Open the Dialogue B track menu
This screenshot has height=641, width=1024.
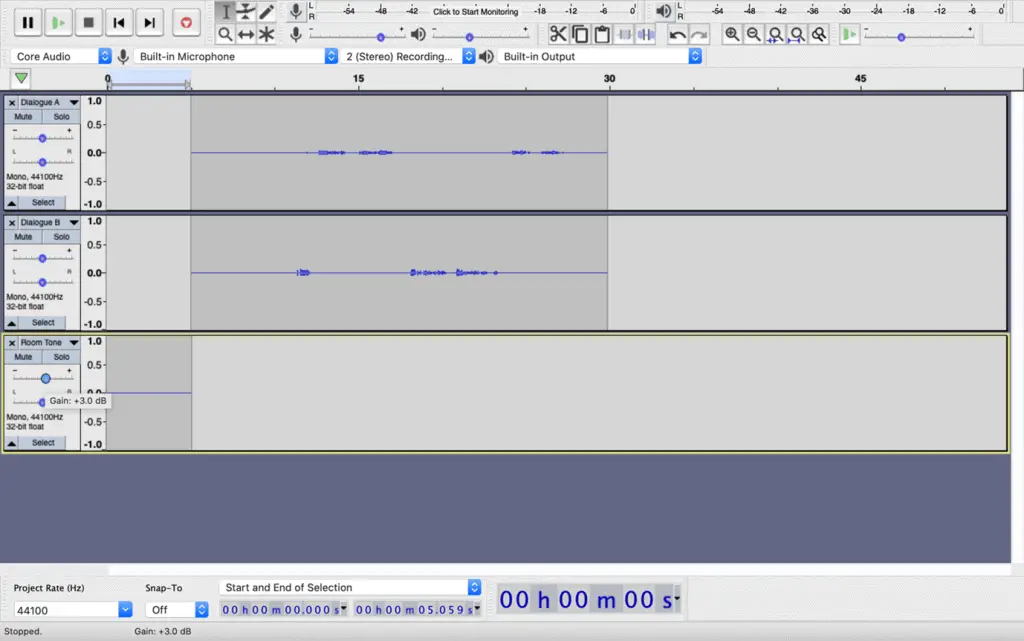tap(50, 223)
